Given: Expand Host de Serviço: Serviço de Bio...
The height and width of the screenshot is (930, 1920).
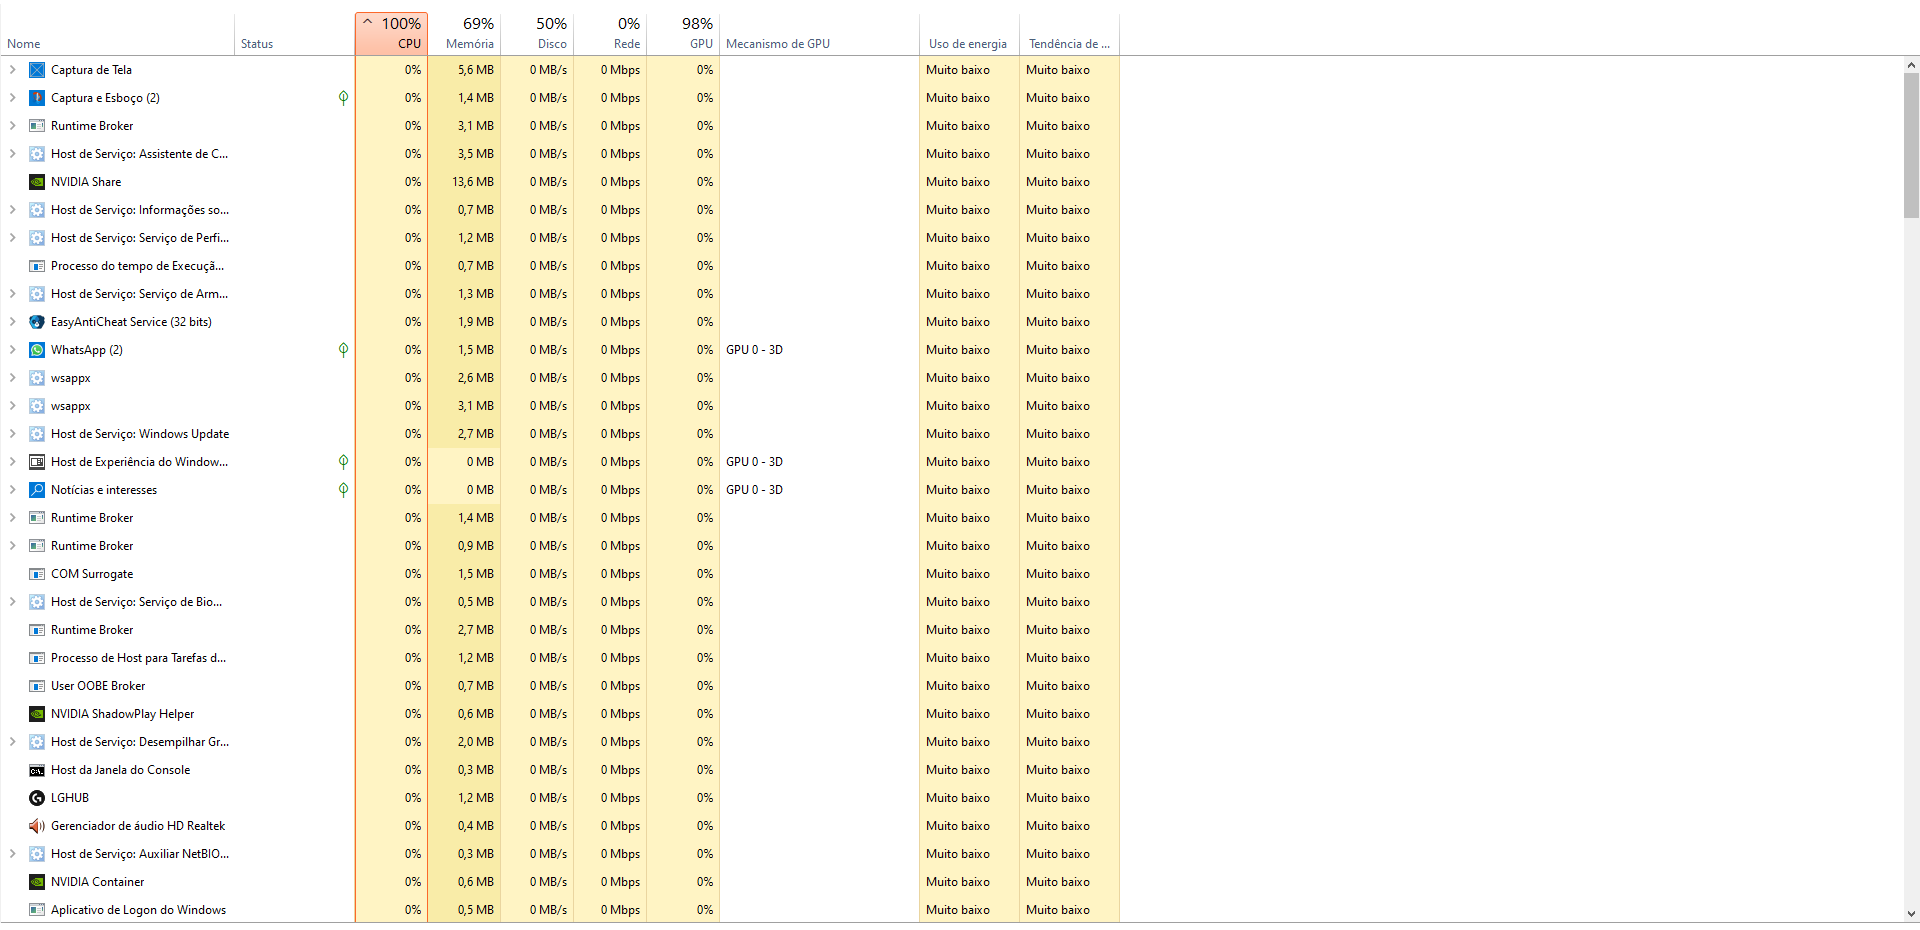Looking at the screenshot, I should [x=12, y=602].
